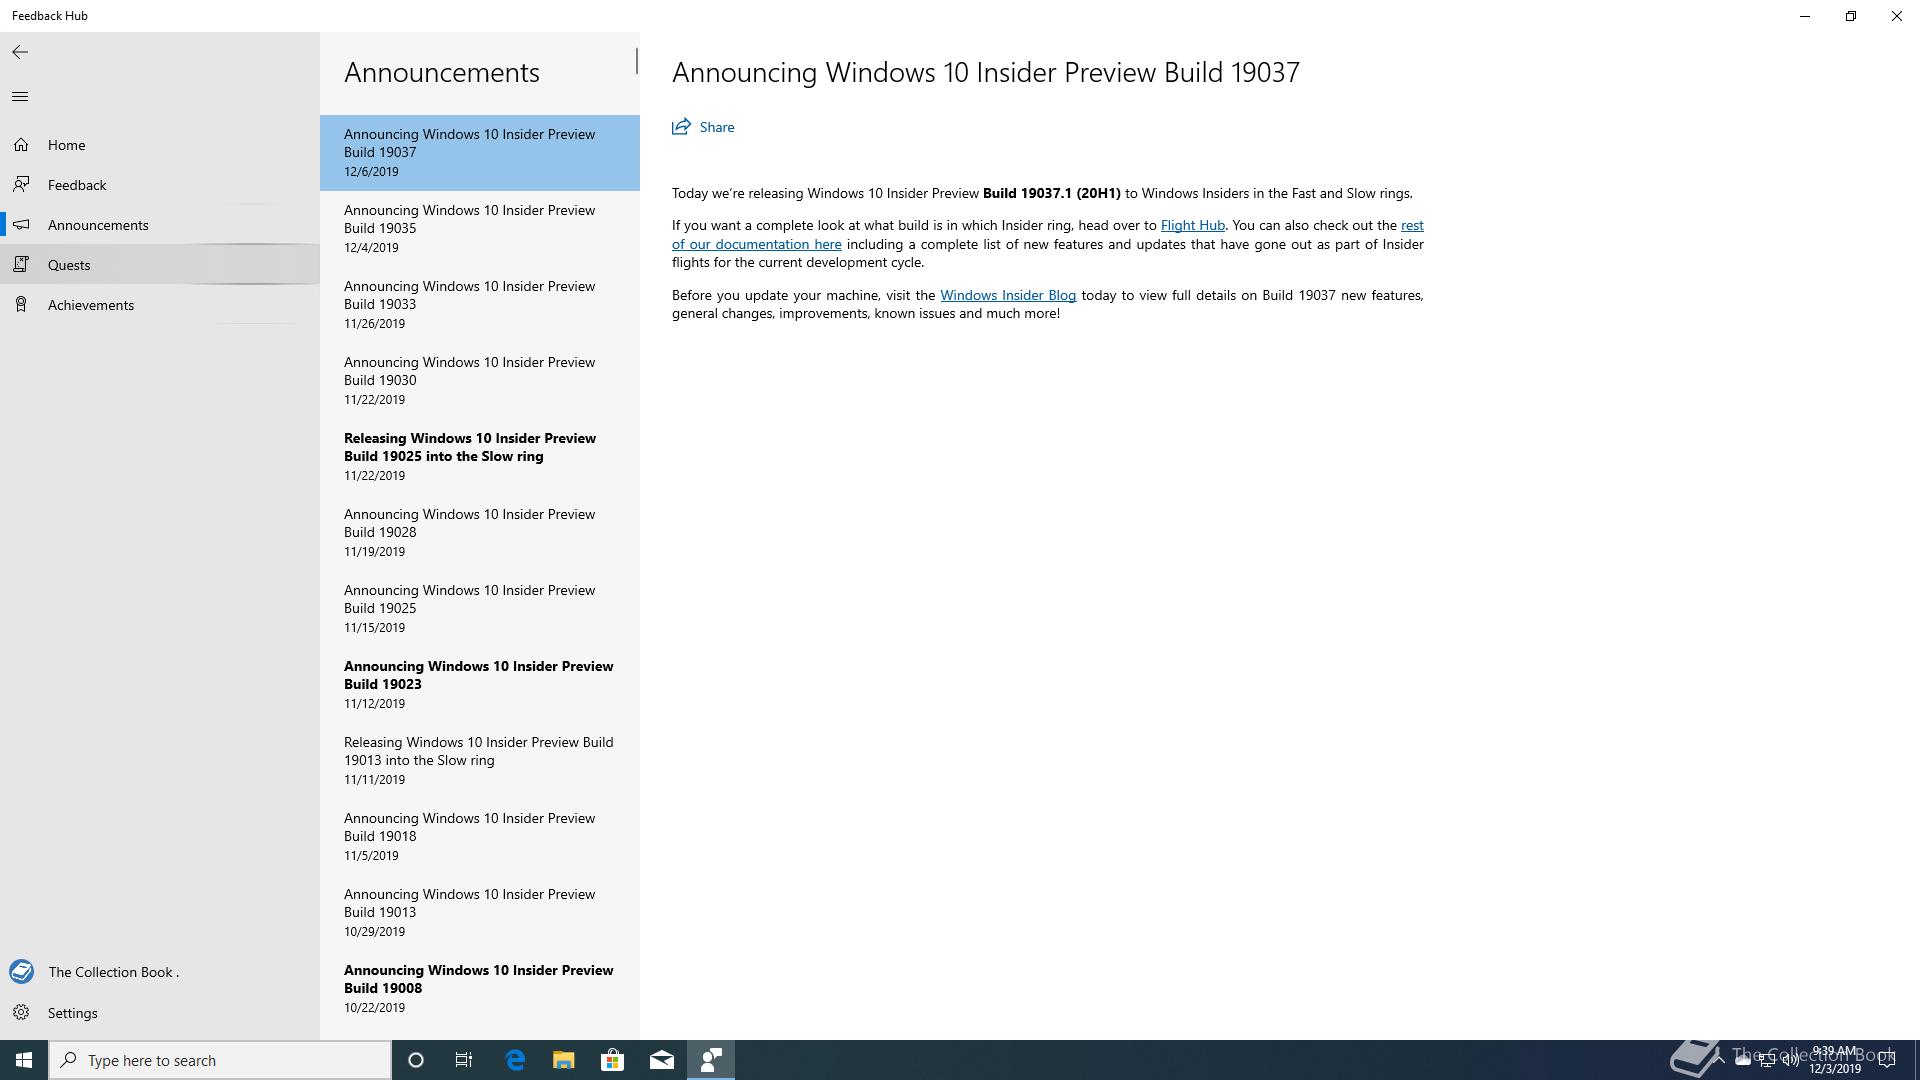Select Announcements navigation item
The image size is (1920, 1080).
click(160, 225)
